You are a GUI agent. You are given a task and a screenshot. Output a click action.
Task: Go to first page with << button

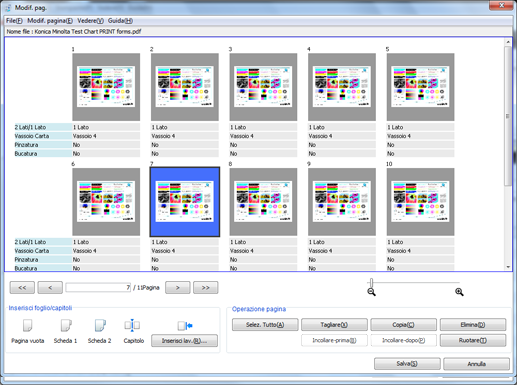(22, 287)
